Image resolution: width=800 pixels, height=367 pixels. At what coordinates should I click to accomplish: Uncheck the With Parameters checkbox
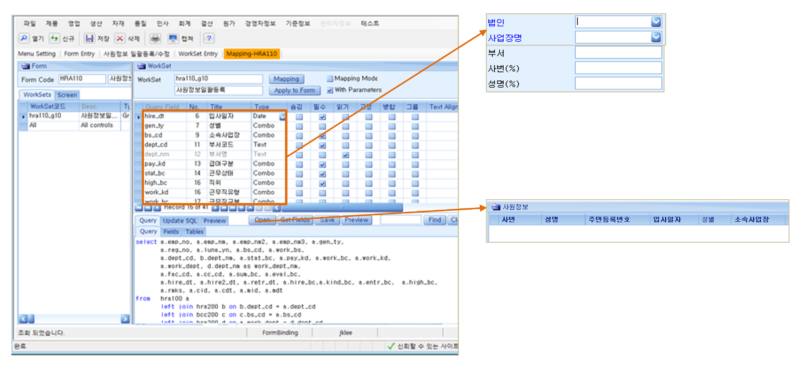[330, 90]
